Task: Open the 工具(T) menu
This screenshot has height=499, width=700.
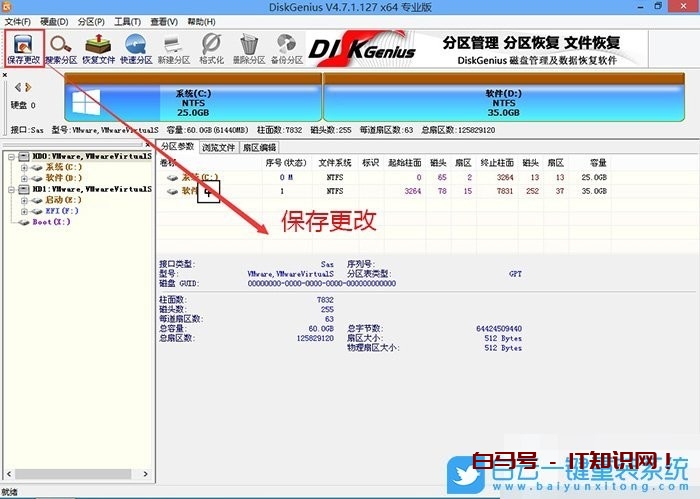Action: 127,21
